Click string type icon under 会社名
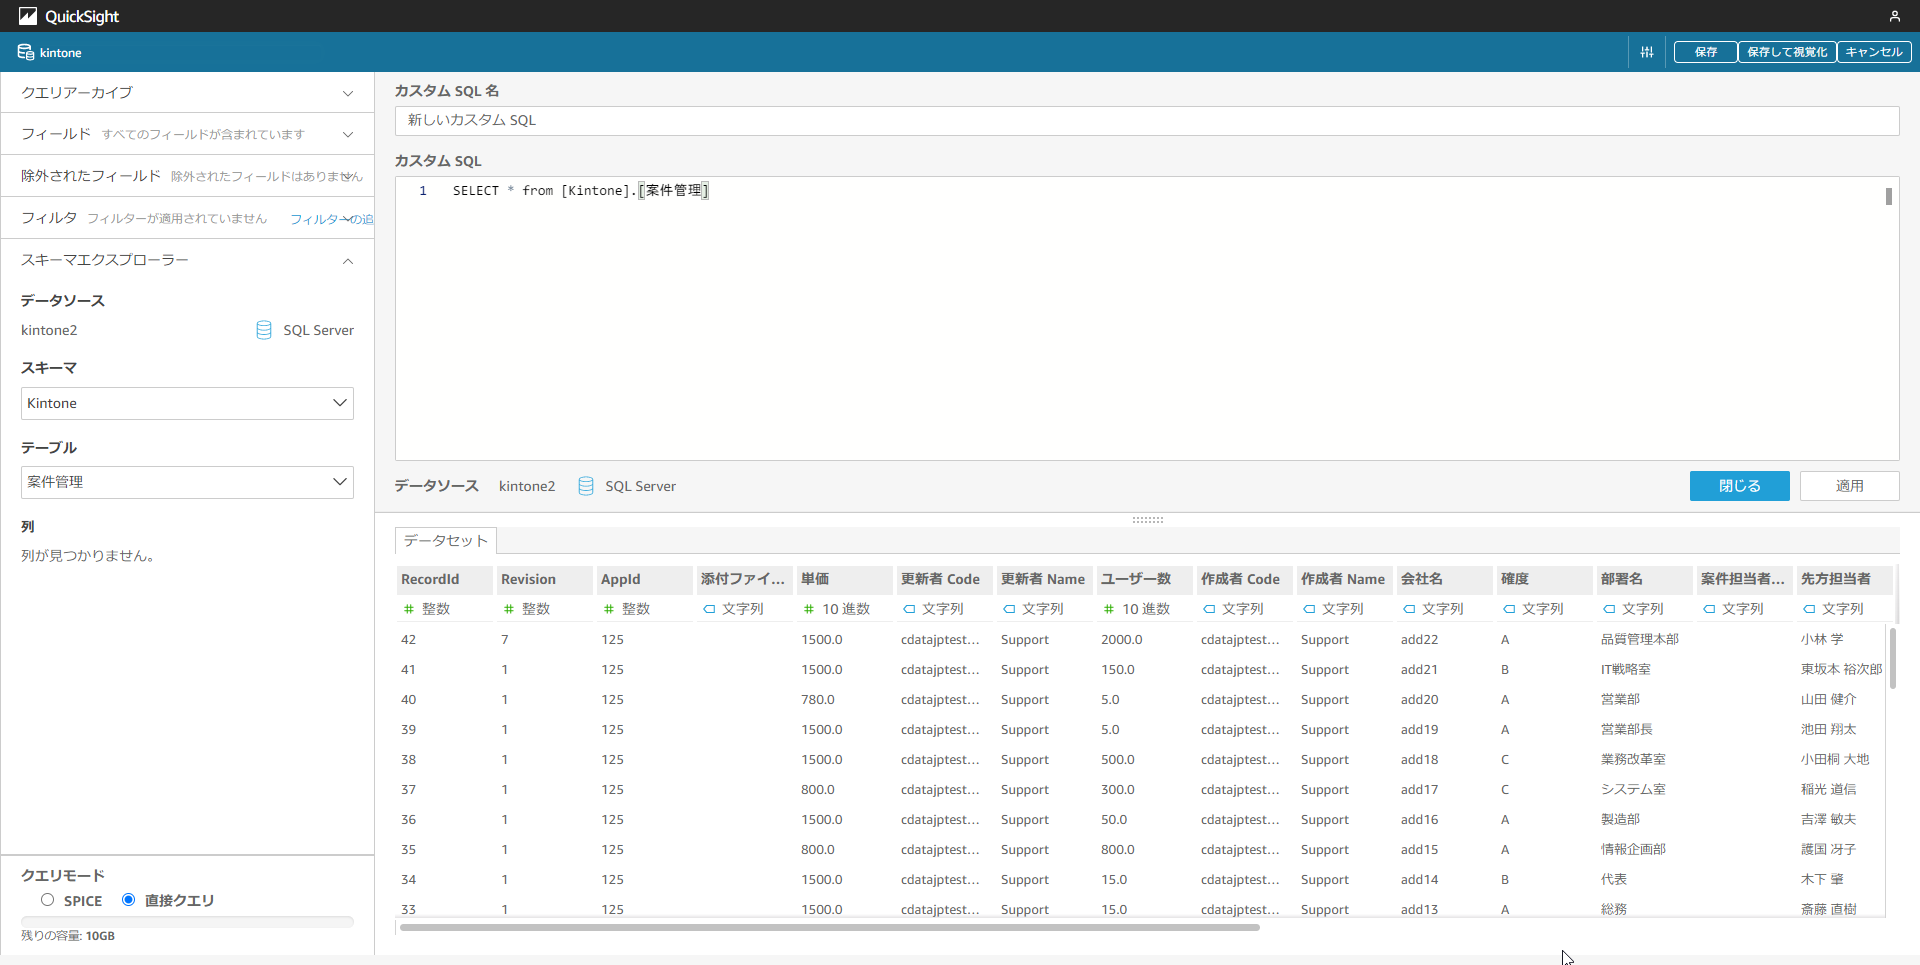This screenshot has width=1920, height=965. point(1409,609)
